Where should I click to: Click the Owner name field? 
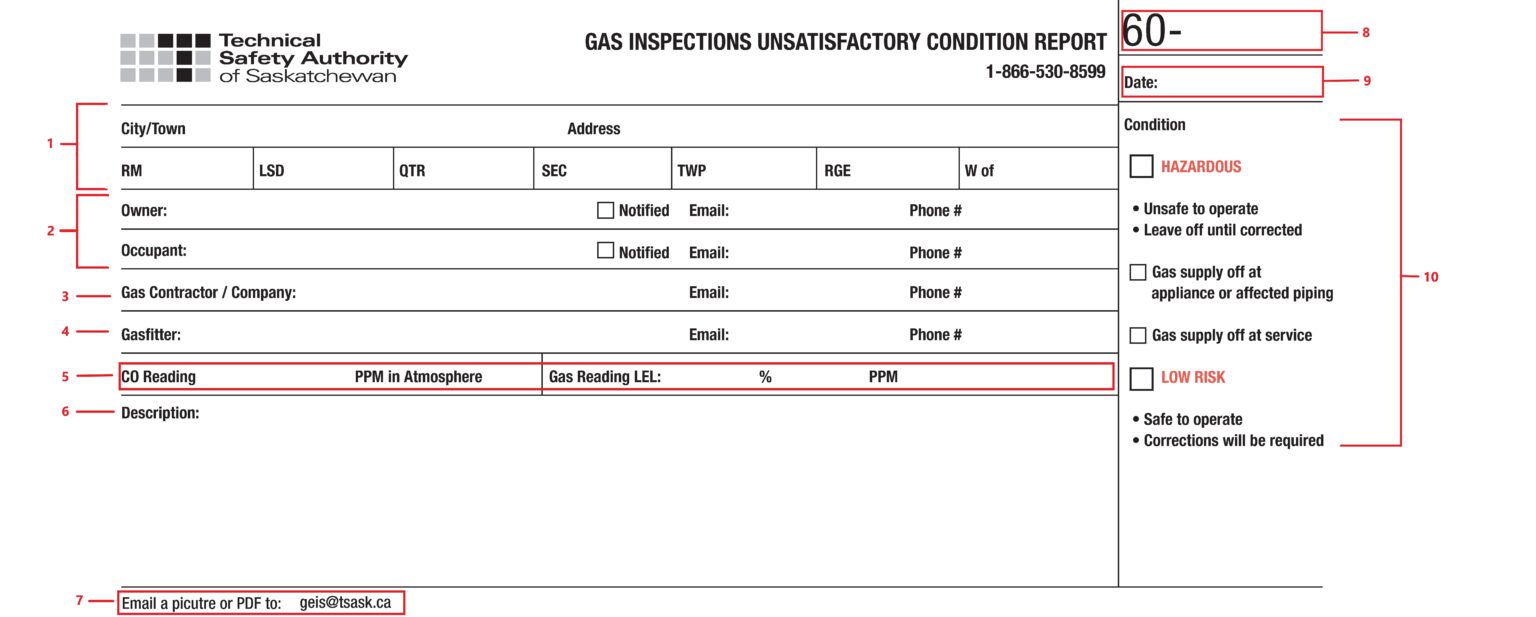(x=380, y=211)
